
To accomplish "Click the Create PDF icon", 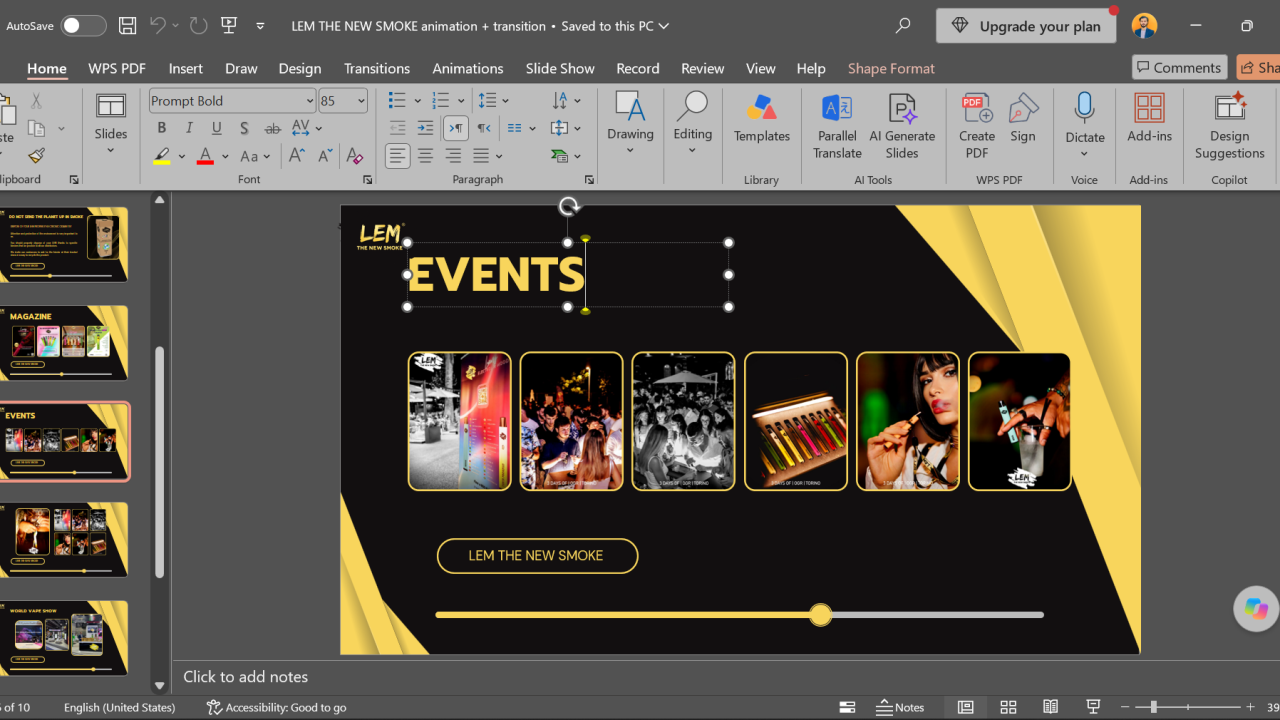I will [977, 127].
